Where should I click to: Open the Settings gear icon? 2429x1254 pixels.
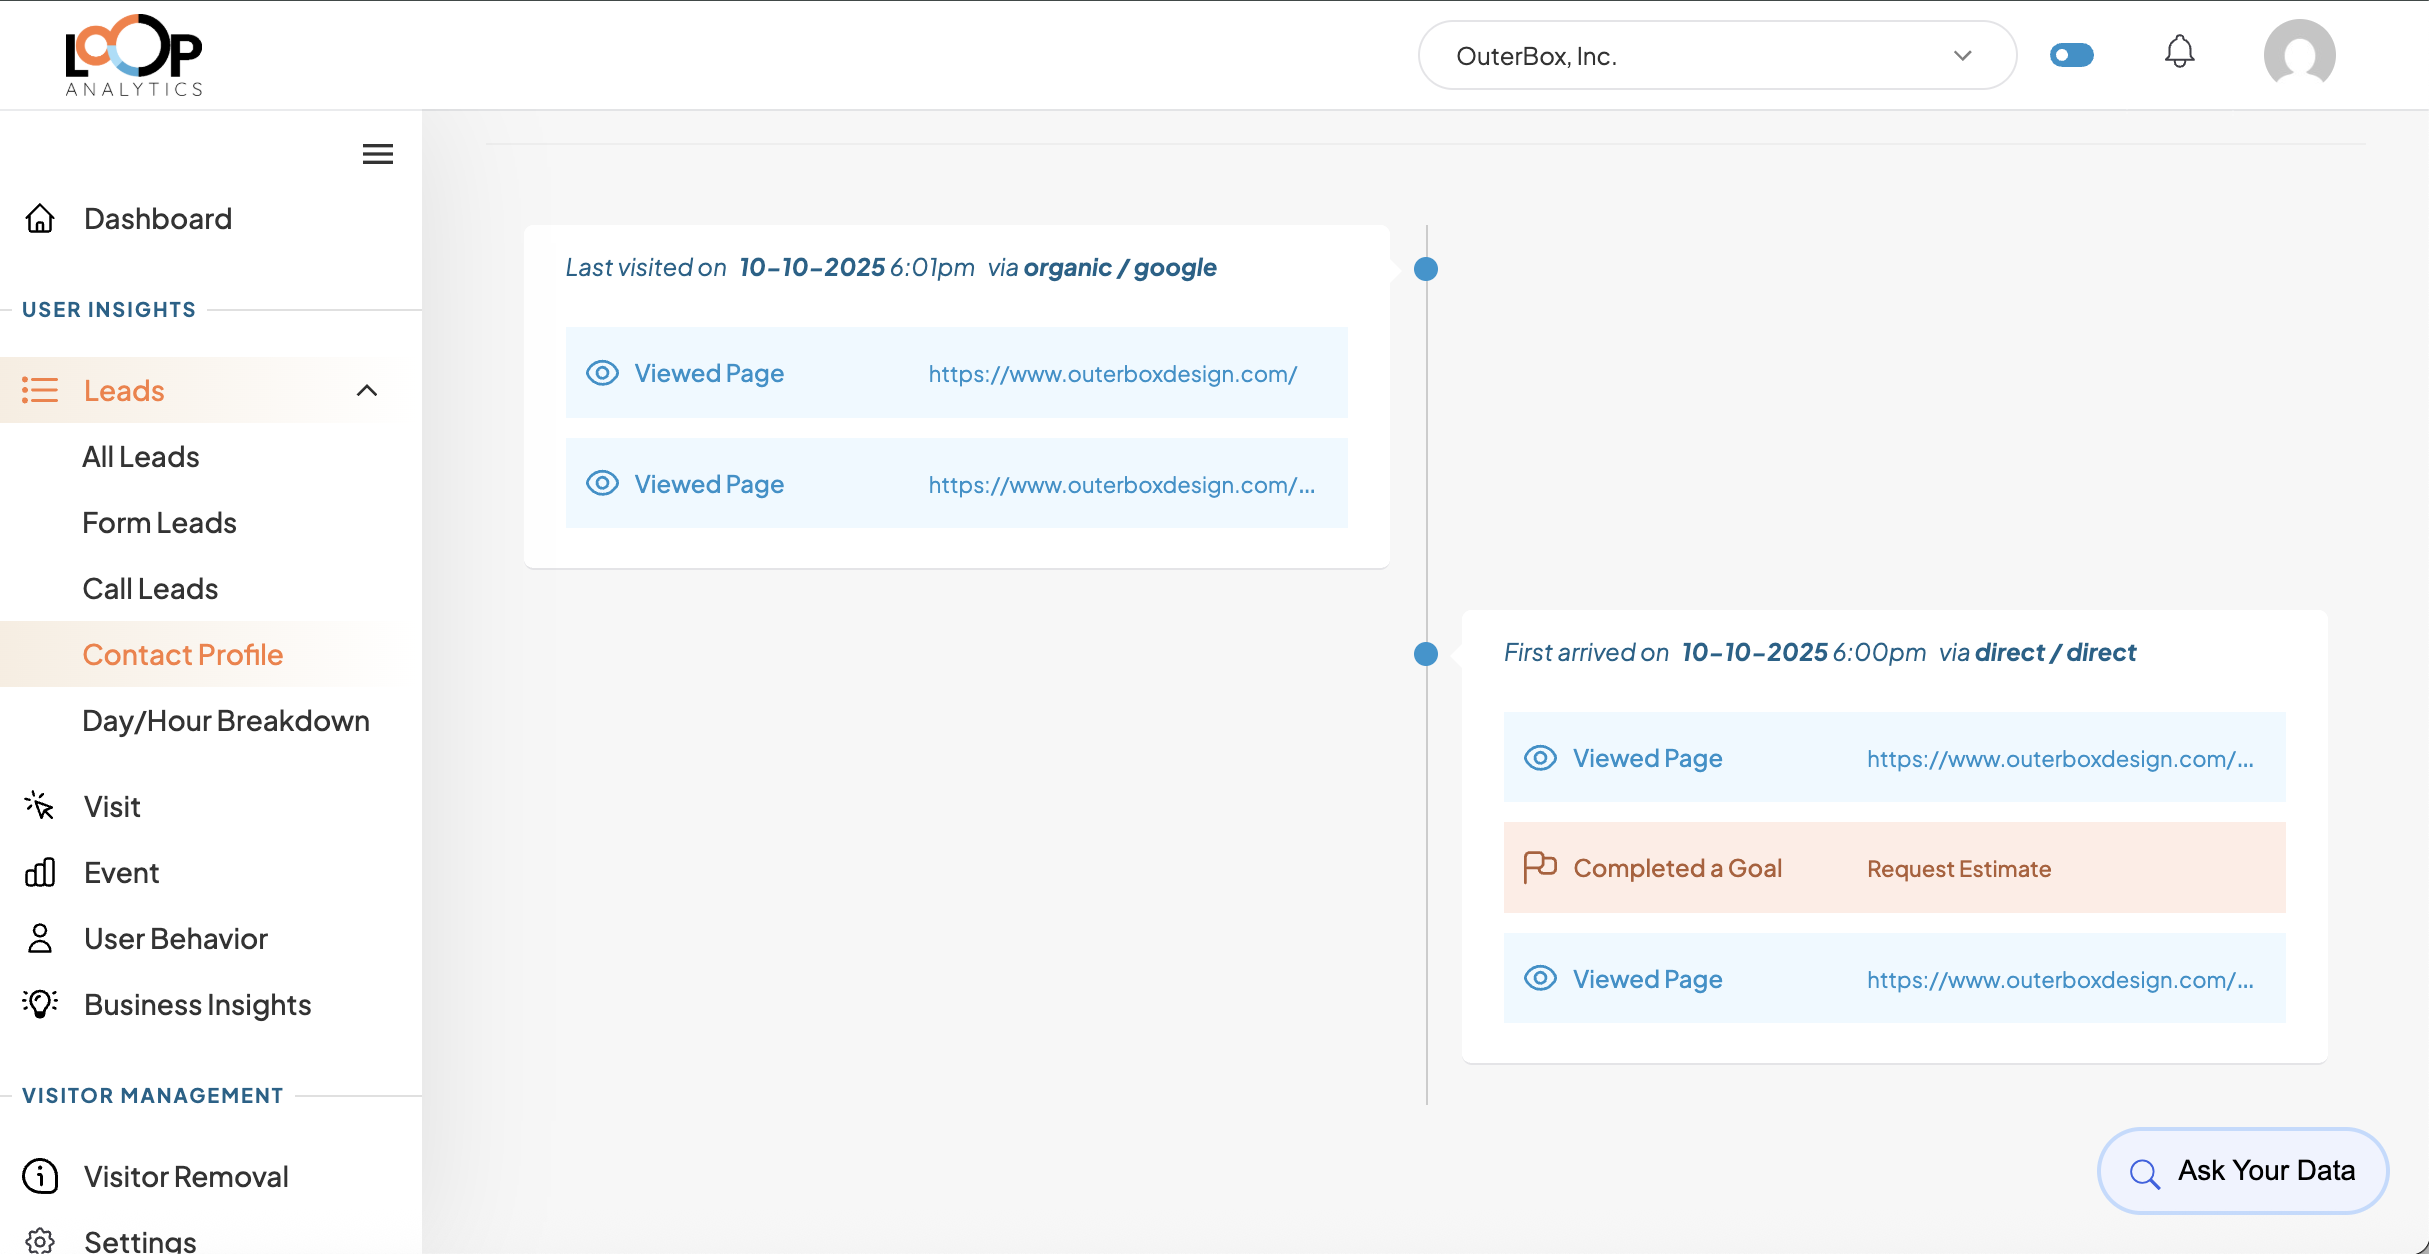click(40, 1240)
